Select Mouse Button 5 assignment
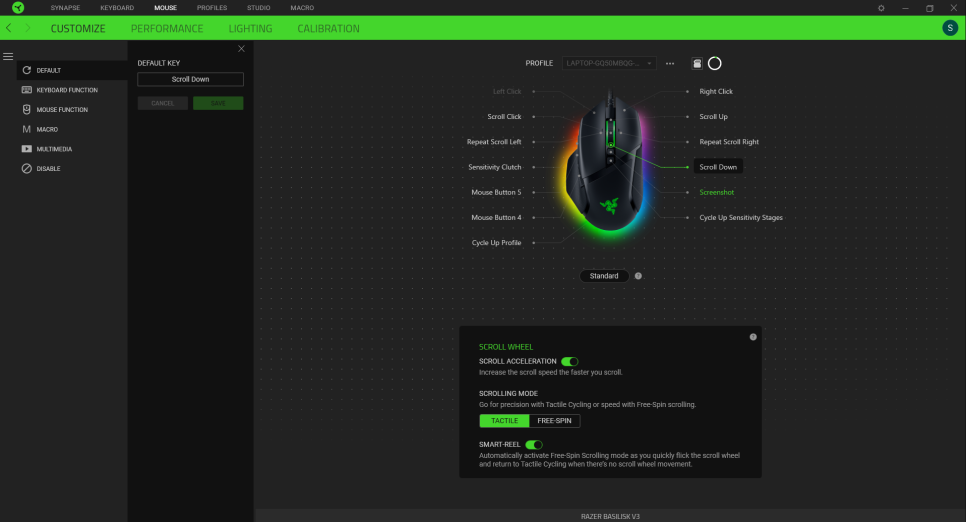This screenshot has height=522, width=966. point(496,193)
